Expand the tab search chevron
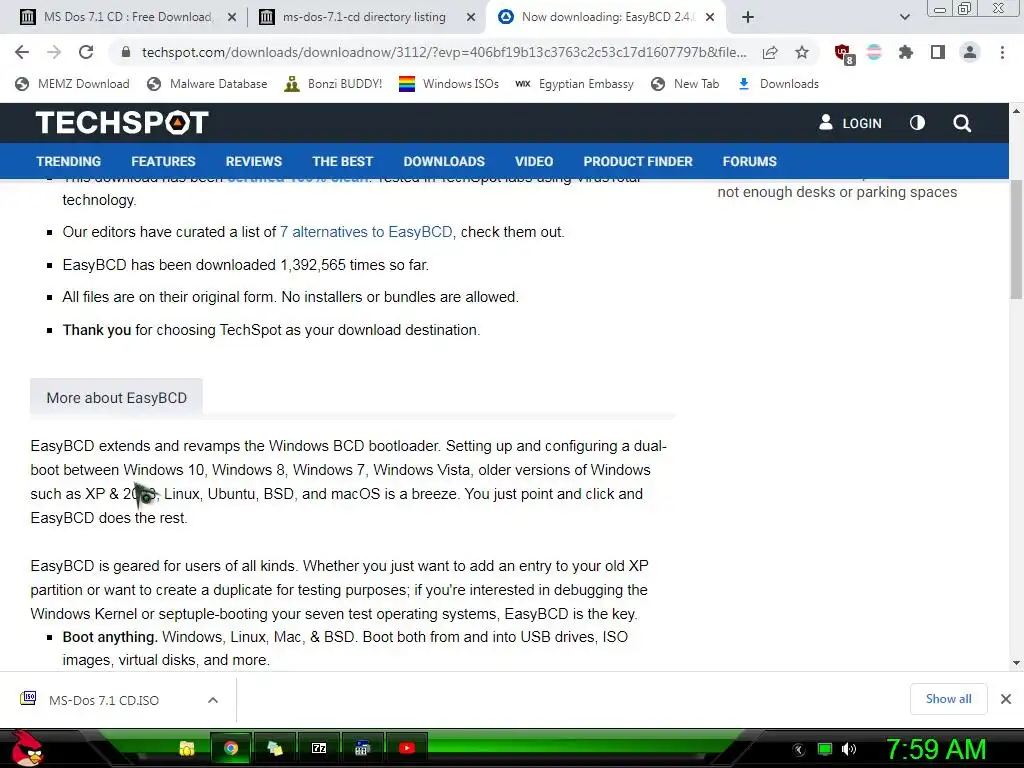 [904, 17]
